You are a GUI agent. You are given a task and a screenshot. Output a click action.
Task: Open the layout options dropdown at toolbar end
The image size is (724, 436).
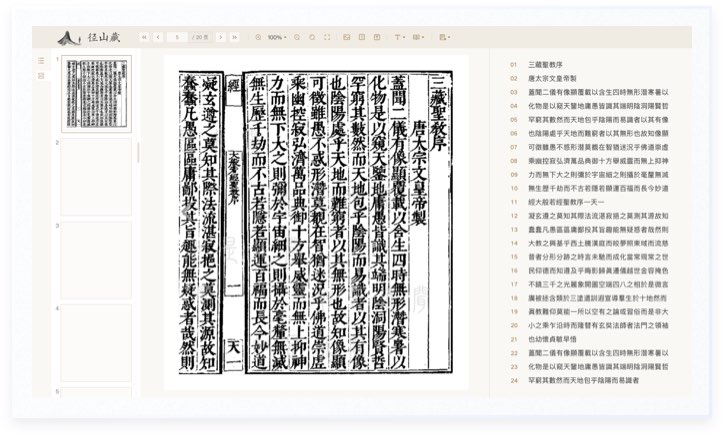445,37
